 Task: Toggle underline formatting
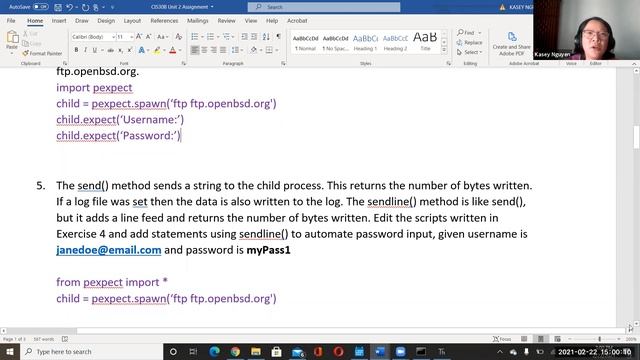[x=95, y=50]
